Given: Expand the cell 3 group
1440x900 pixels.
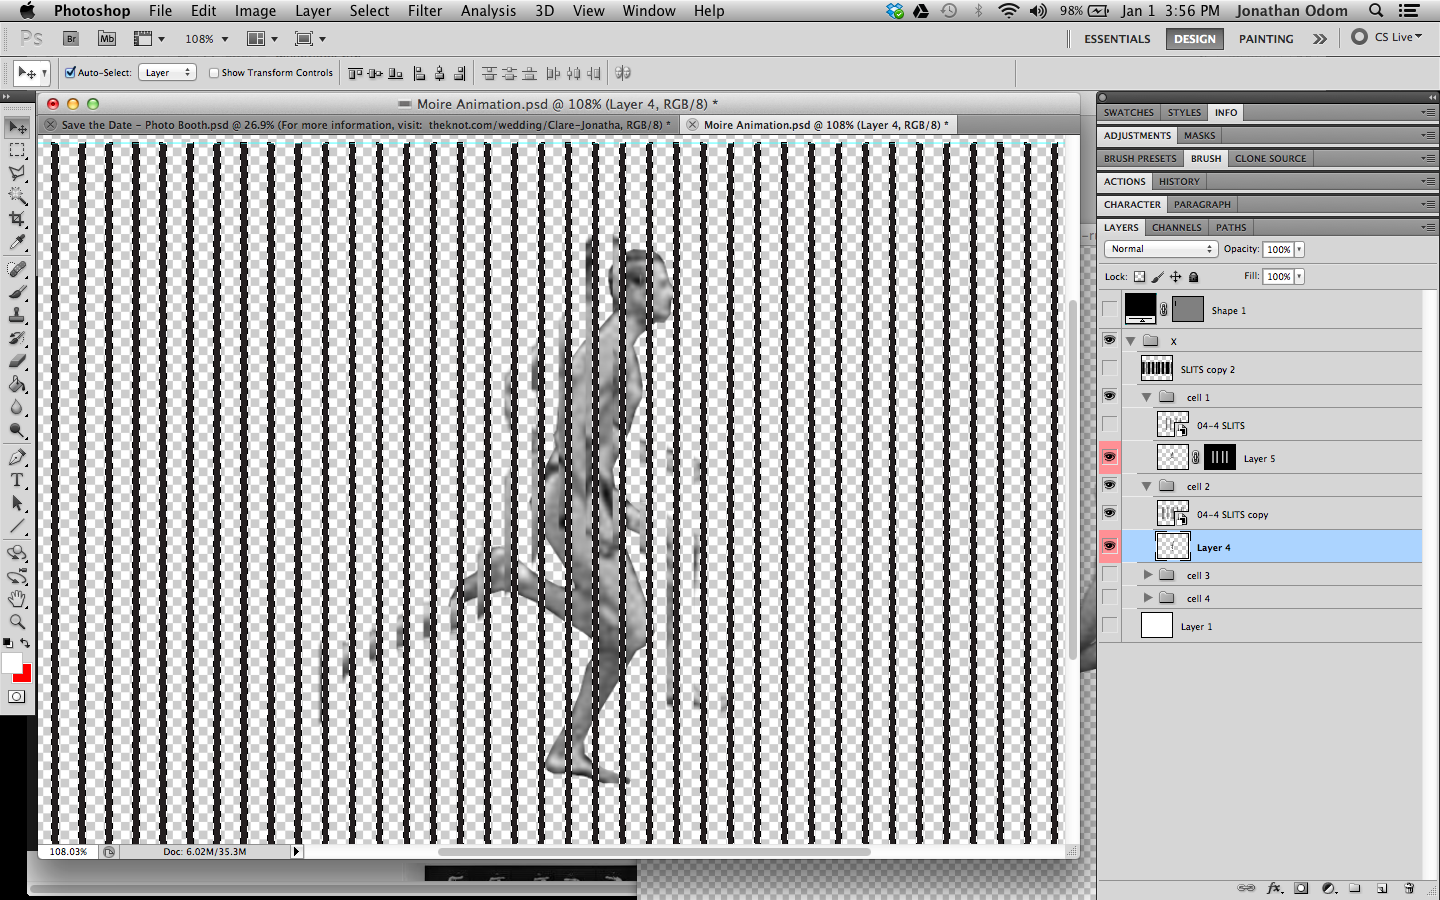Looking at the screenshot, I should click(1146, 575).
